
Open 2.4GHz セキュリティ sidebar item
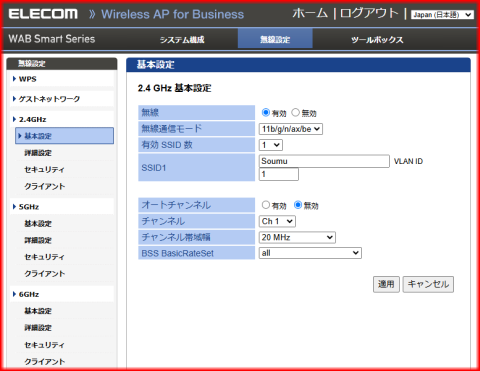(44, 170)
